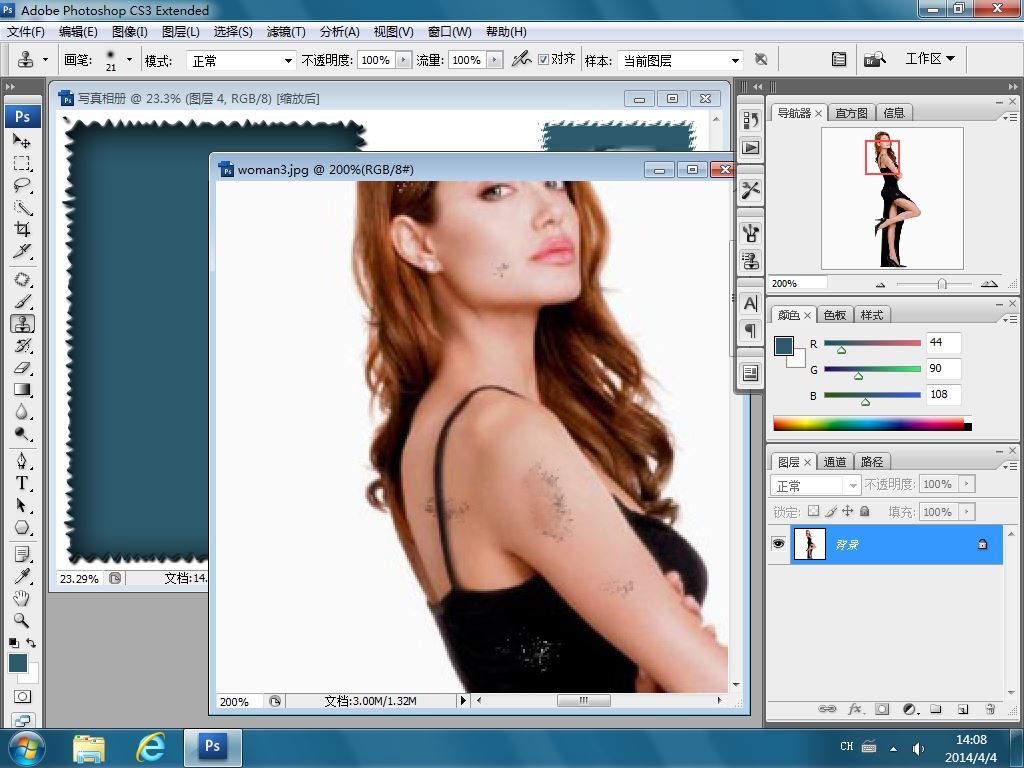
Task: Choose the Pen tool
Action: 22,461
